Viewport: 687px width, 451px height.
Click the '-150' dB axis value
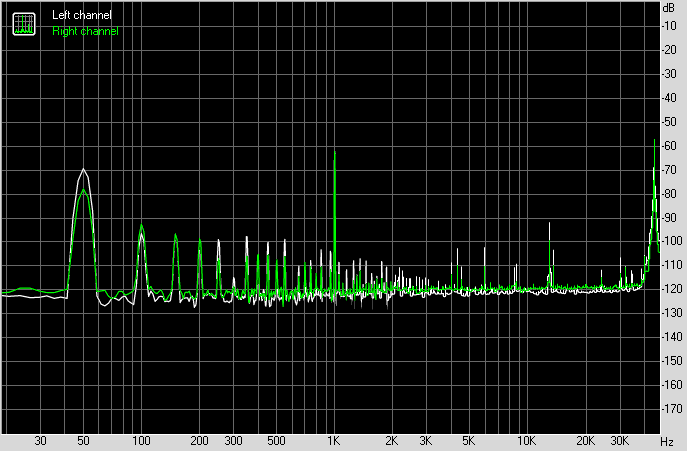(x=672, y=361)
